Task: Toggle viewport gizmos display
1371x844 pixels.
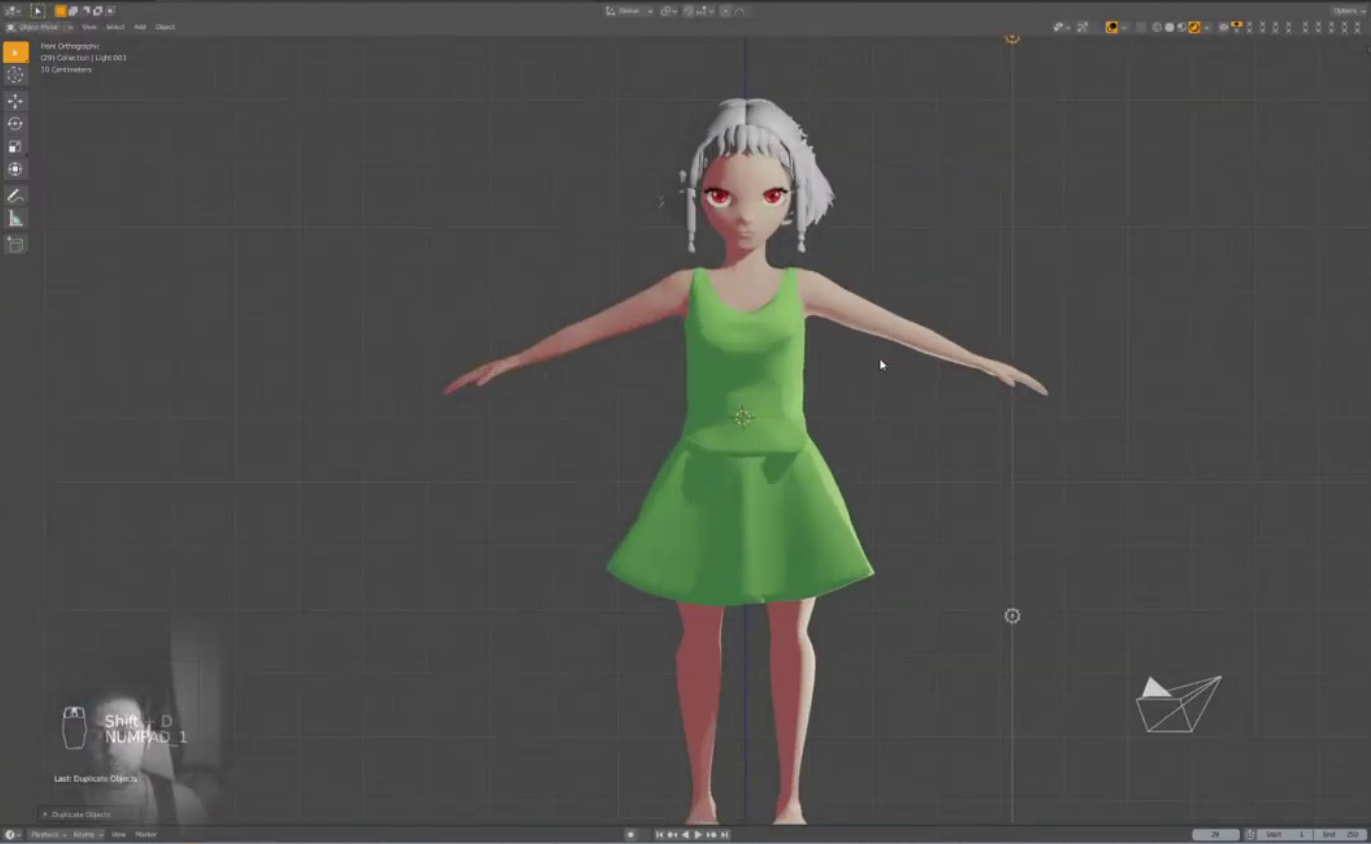Action: tap(1082, 27)
